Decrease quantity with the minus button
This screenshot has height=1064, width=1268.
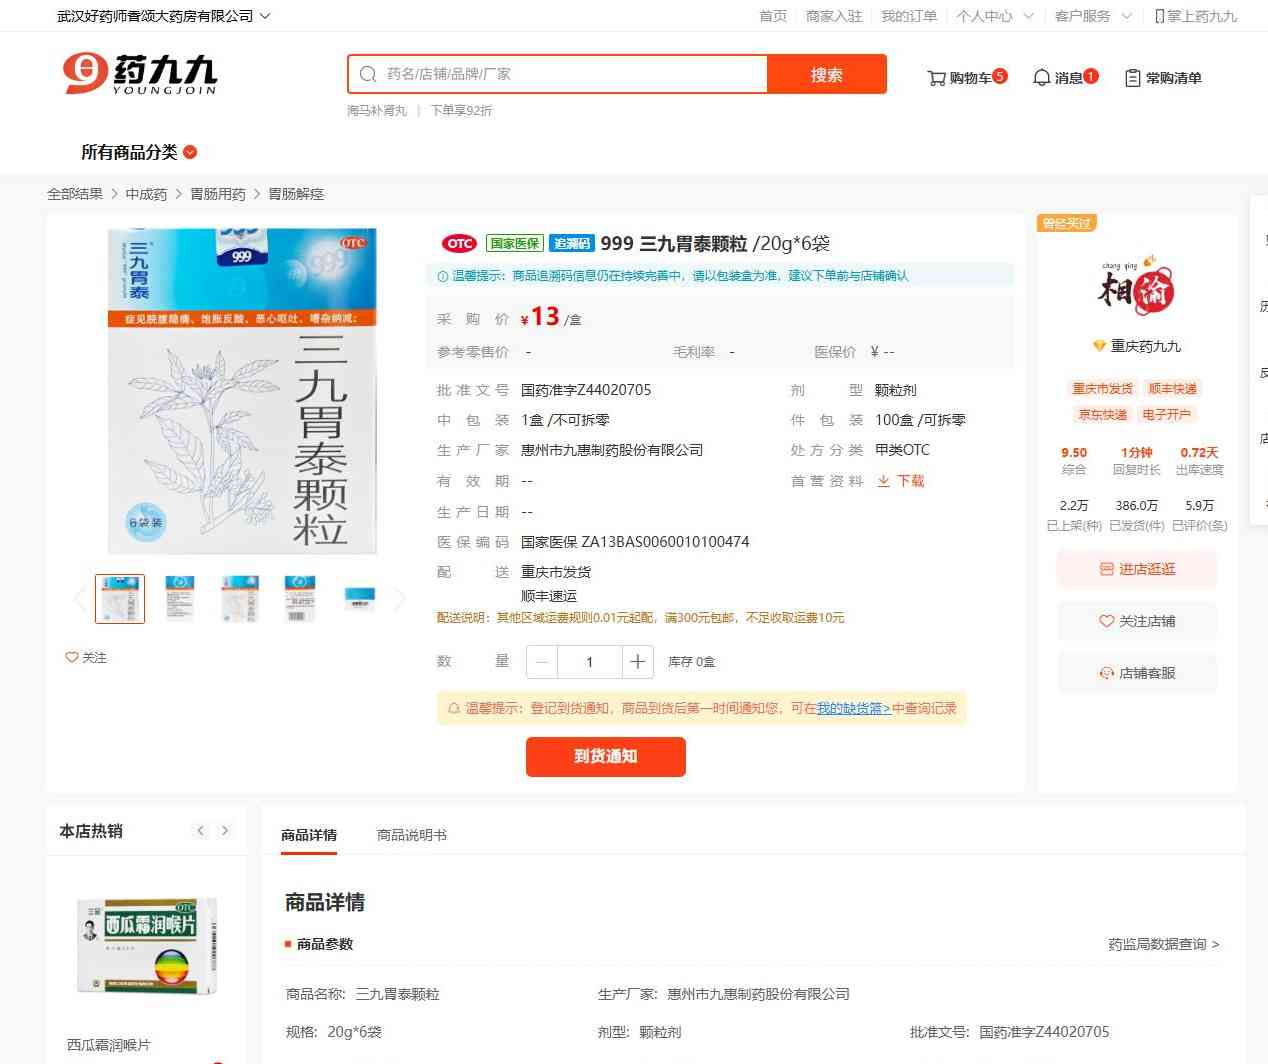[542, 661]
